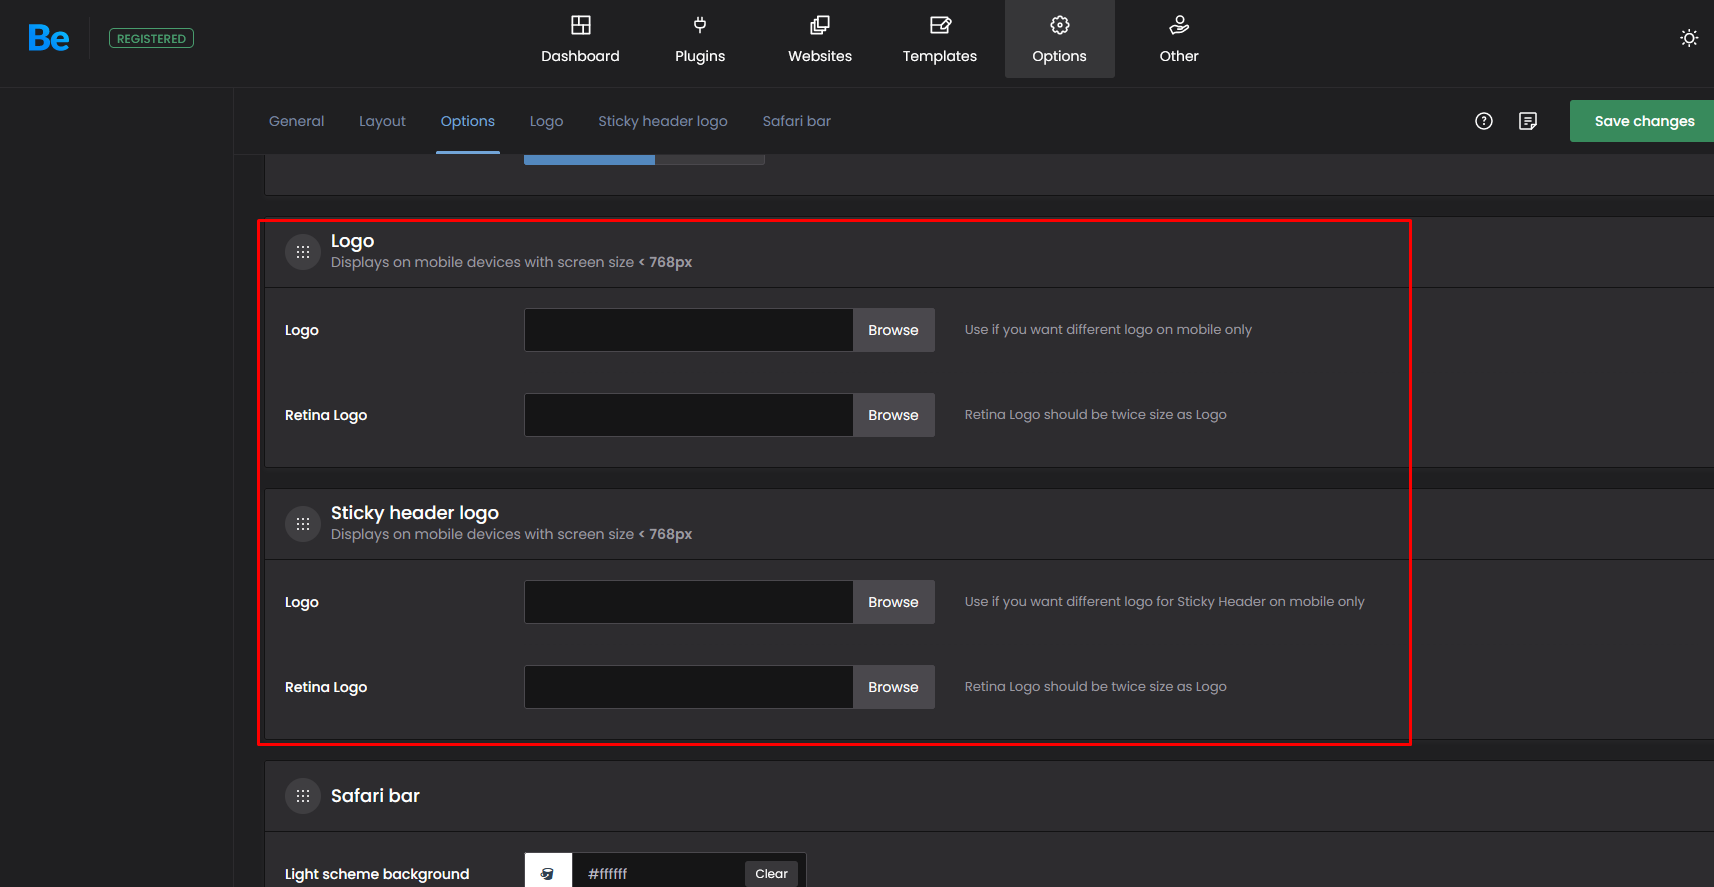Viewport: 1714px width, 887px height.
Task: Open the Other menu
Action: click(x=1179, y=39)
